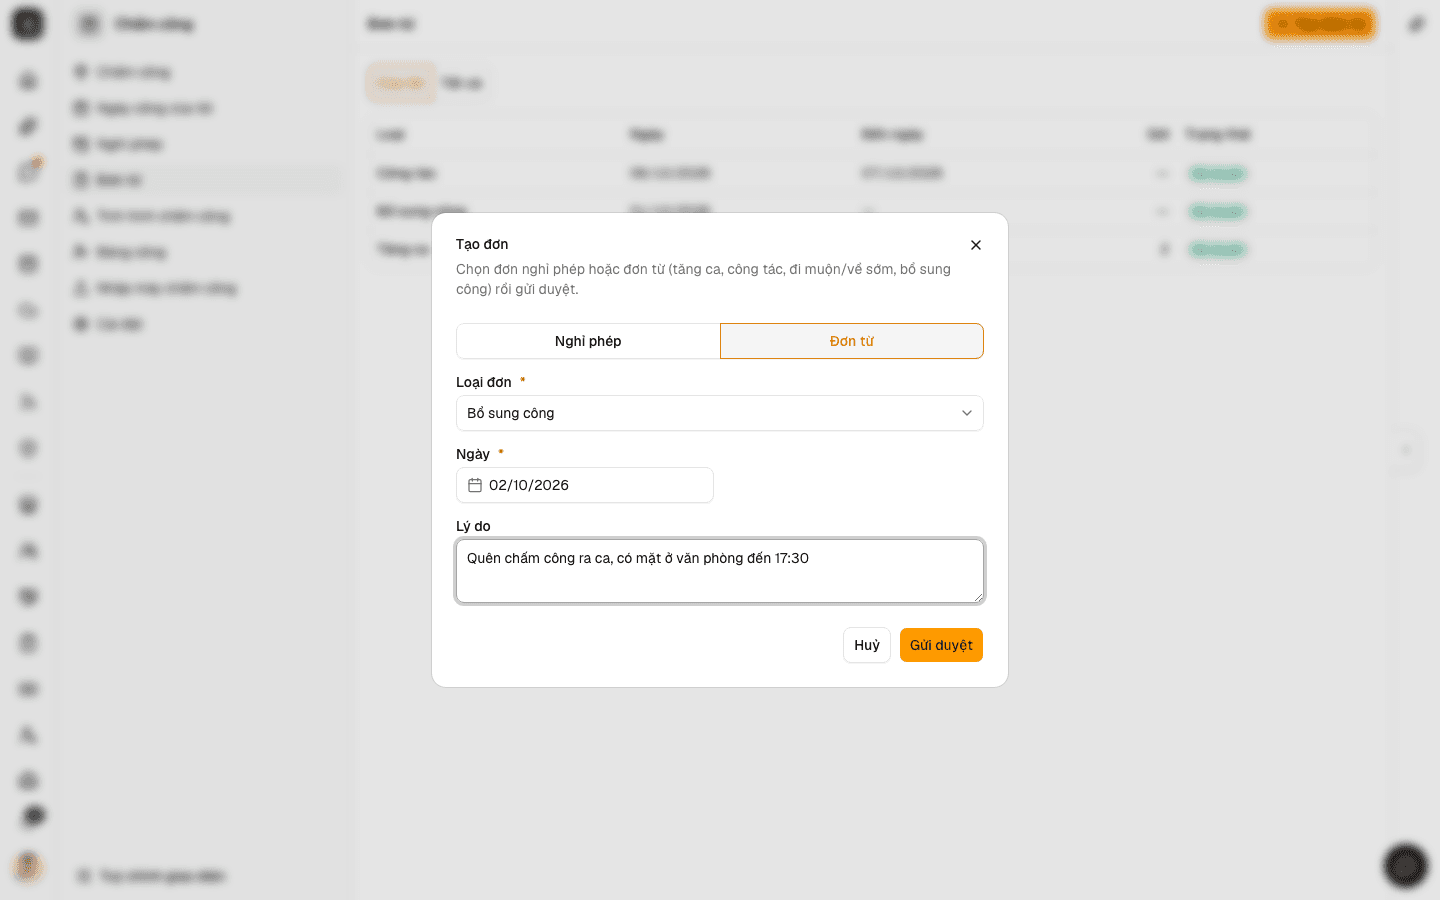Cancel with the Huỷ button

tap(867, 645)
